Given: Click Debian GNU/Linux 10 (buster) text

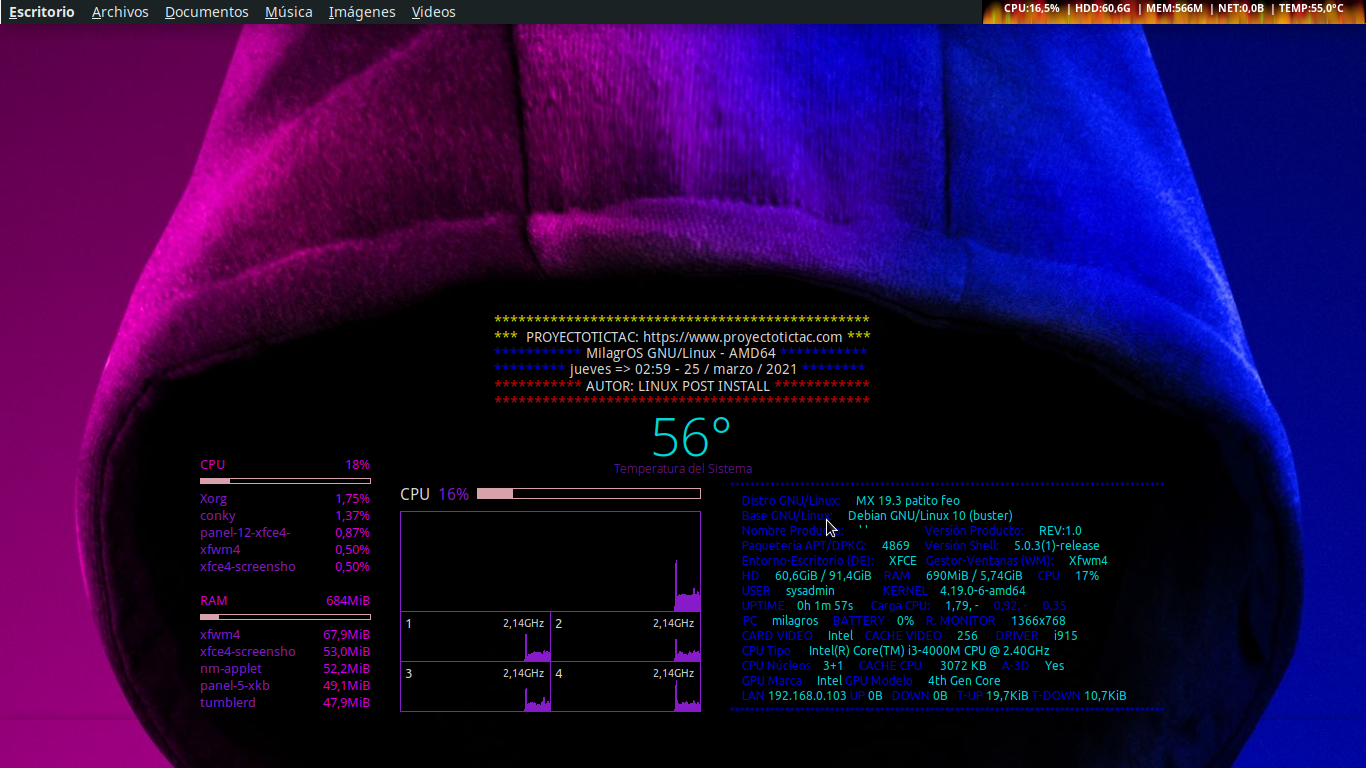Looking at the screenshot, I should pyautogui.click(x=930, y=516).
